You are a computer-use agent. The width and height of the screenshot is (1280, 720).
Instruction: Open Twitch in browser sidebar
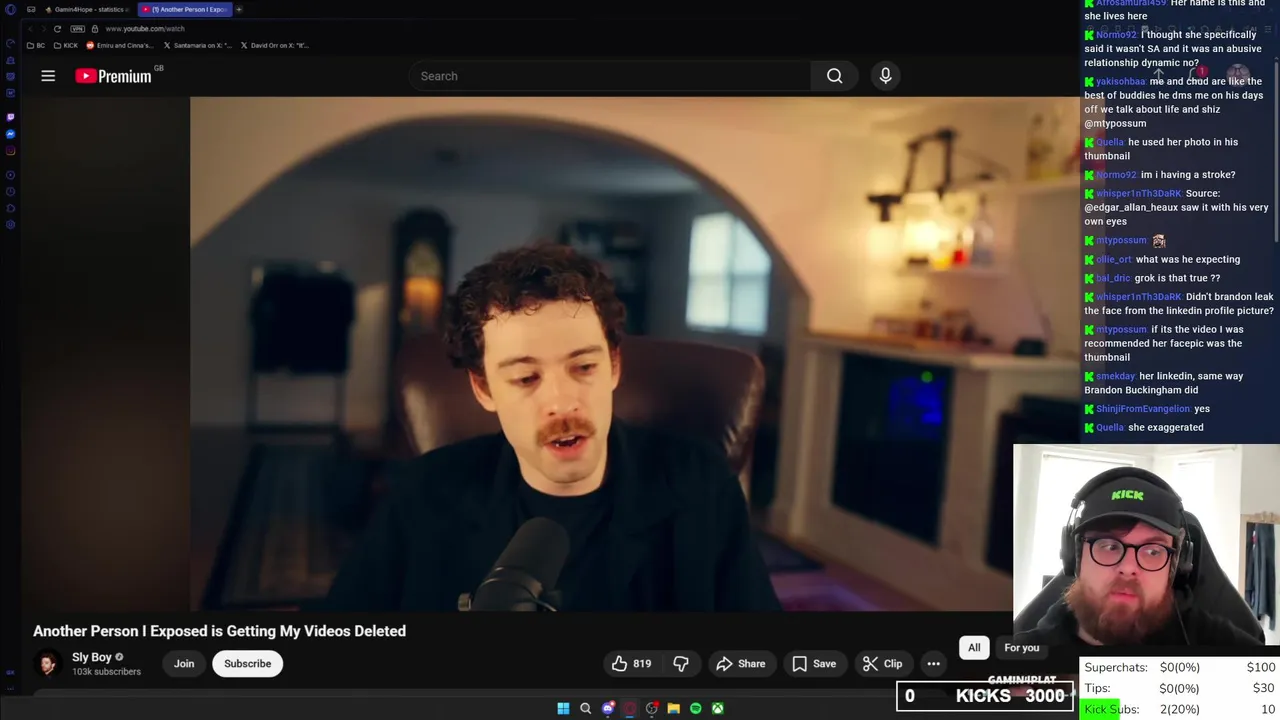11,117
